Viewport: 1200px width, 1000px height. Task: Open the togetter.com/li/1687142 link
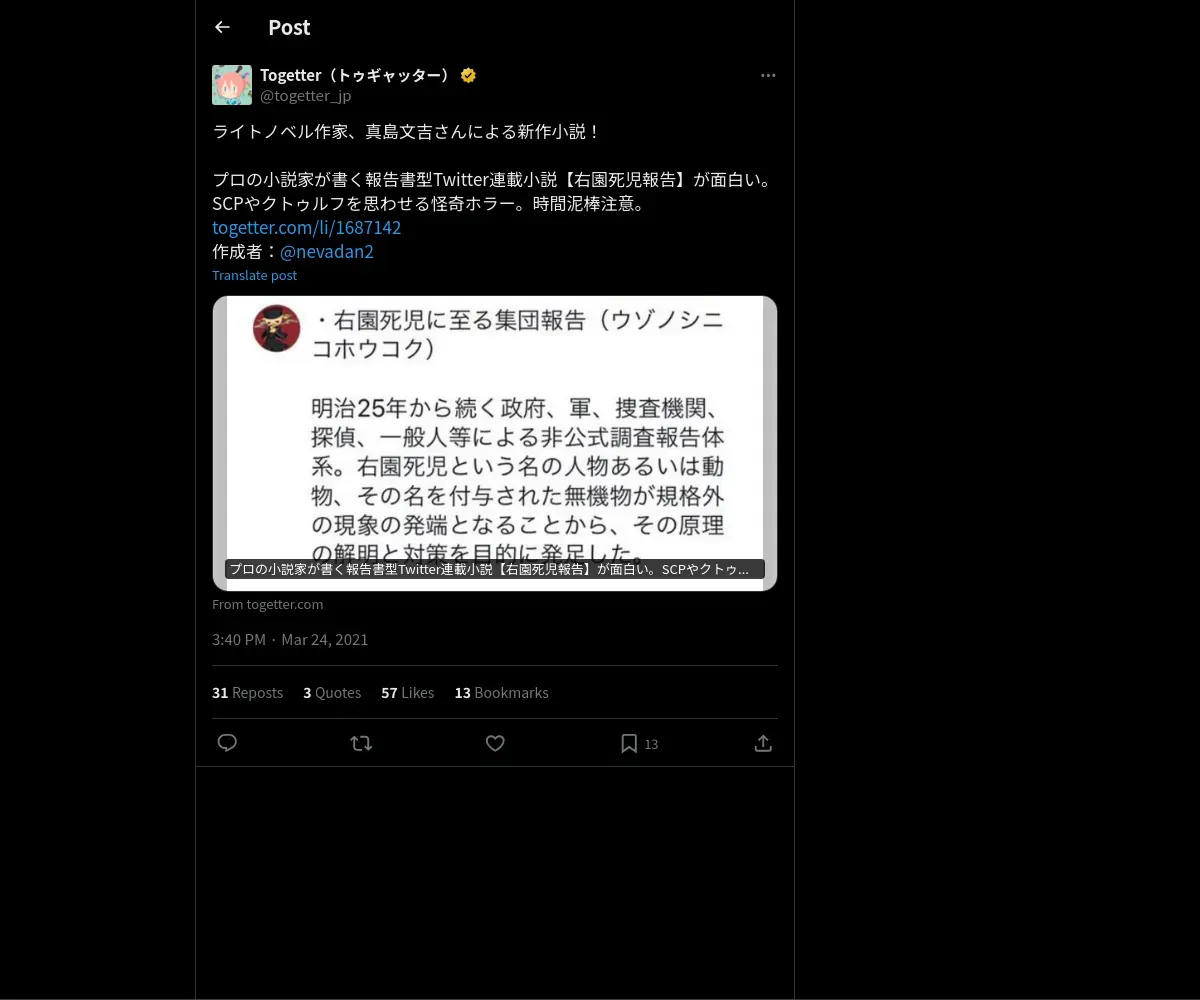[307, 227]
